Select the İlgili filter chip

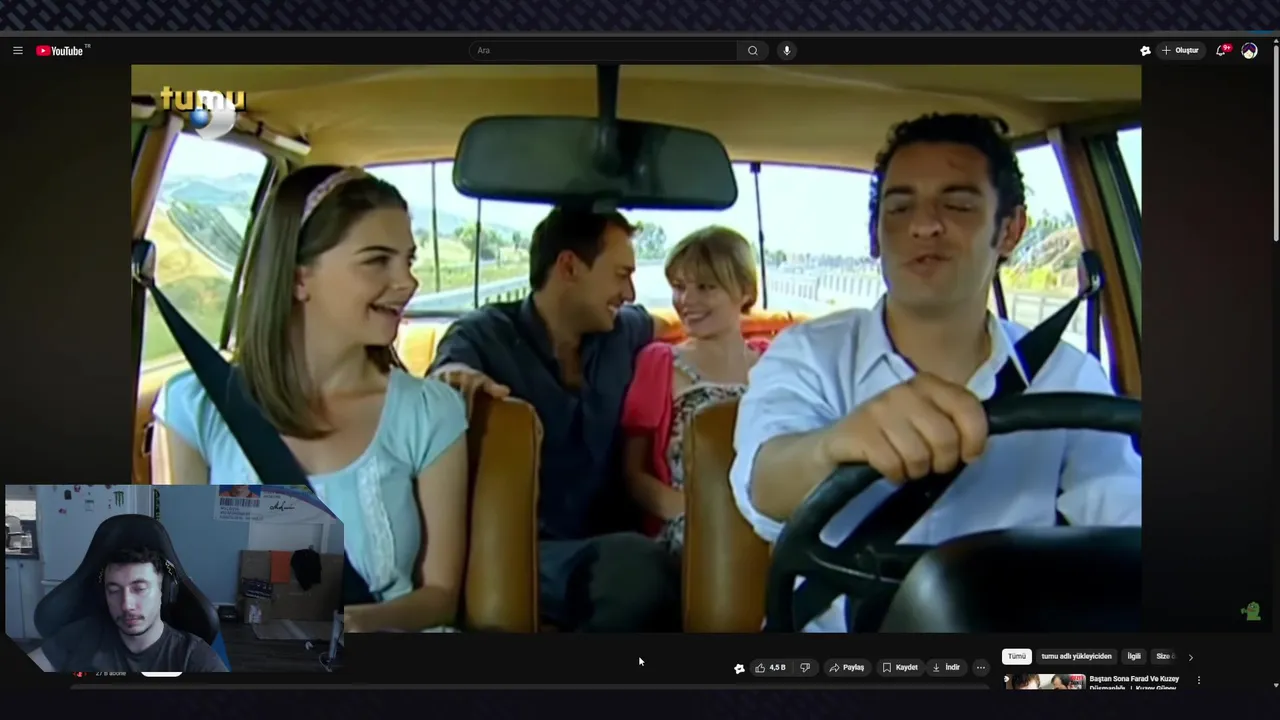1134,657
